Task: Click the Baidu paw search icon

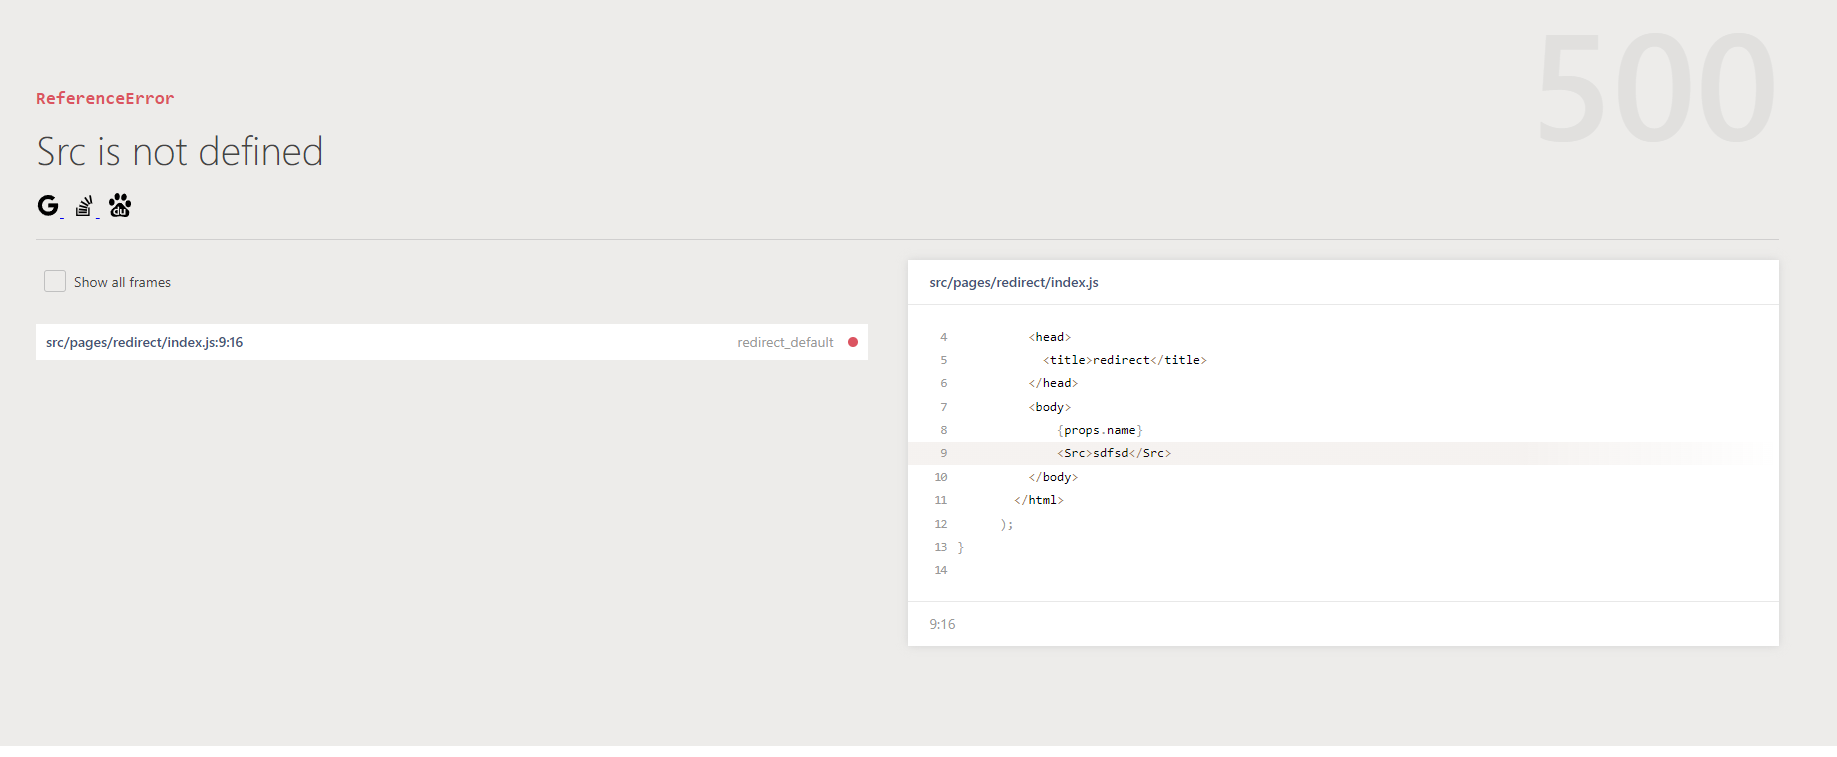Action: click(120, 206)
